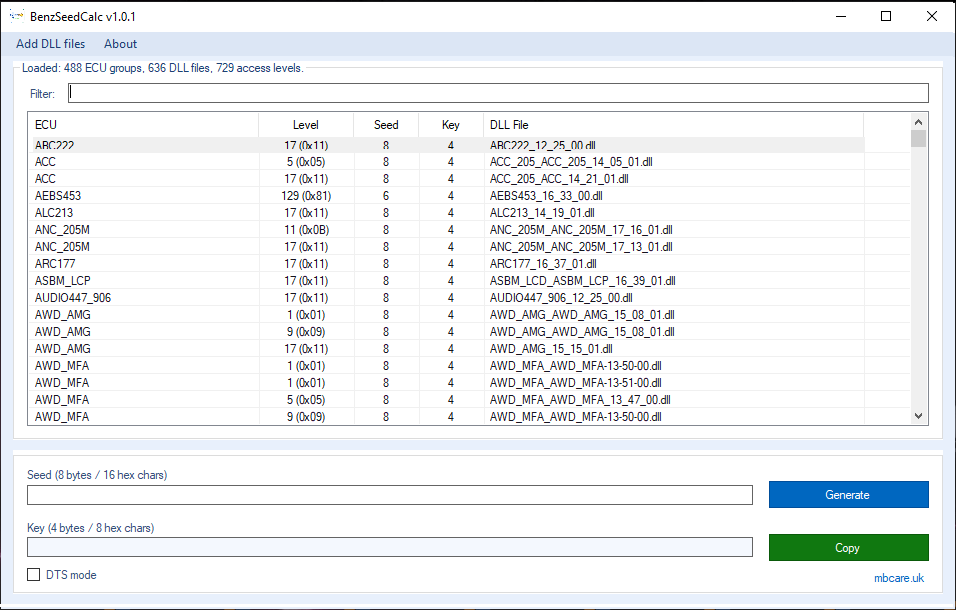Select AWD_AMG_15_15_01.dll file entry
Screen dimensions: 956x610
point(551,349)
